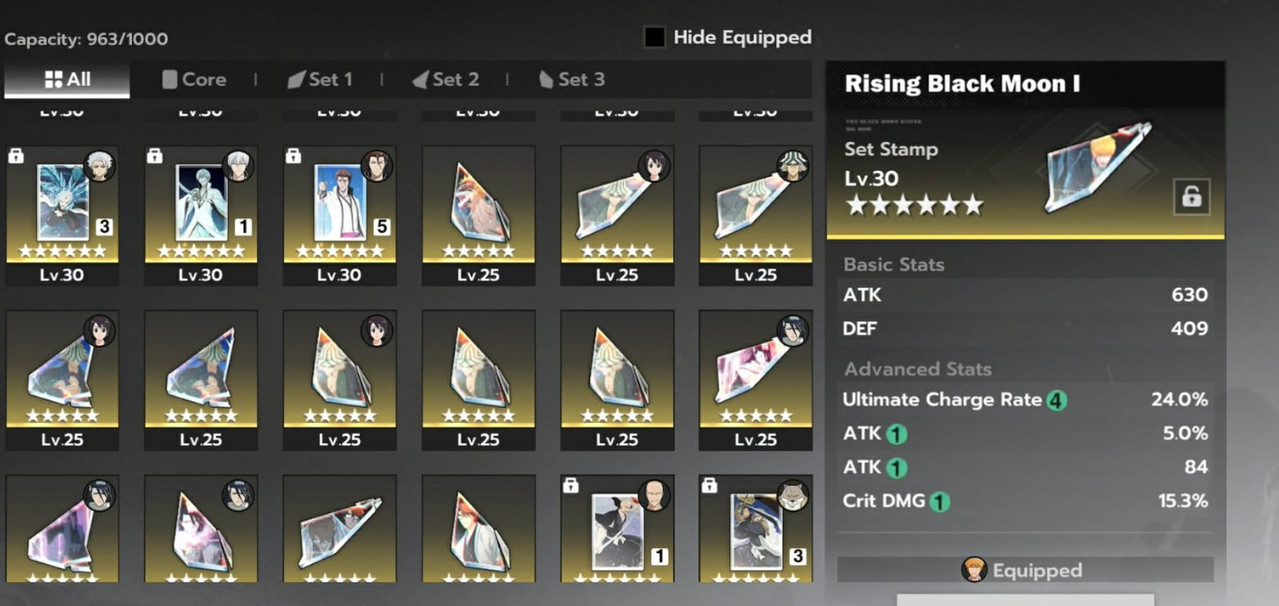Open the Core stamps tab

click(x=194, y=79)
